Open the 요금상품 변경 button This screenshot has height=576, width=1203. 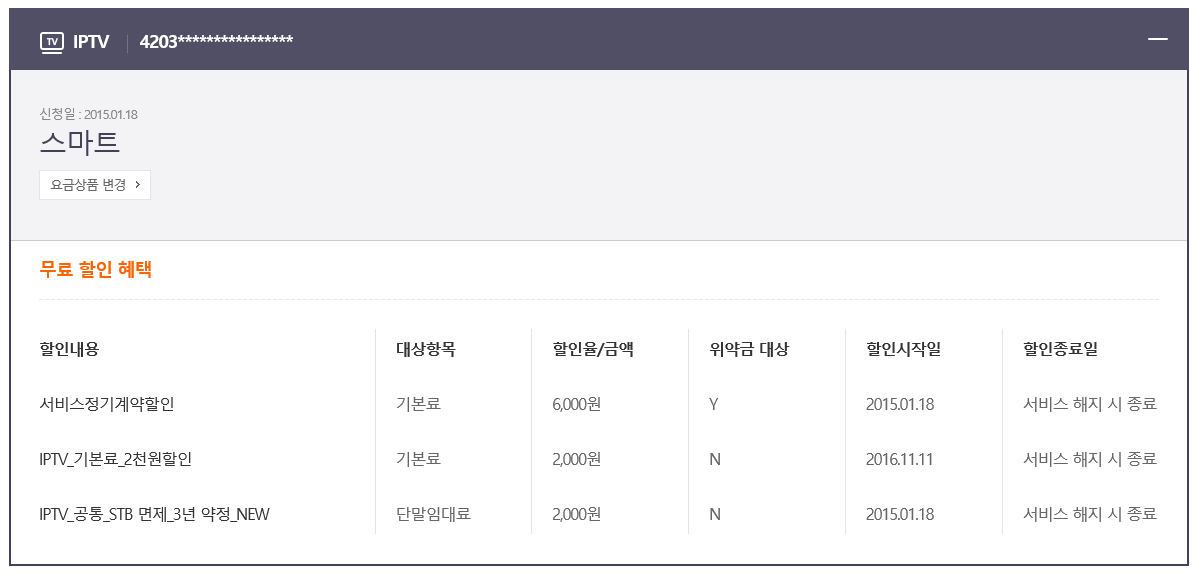[x=95, y=185]
